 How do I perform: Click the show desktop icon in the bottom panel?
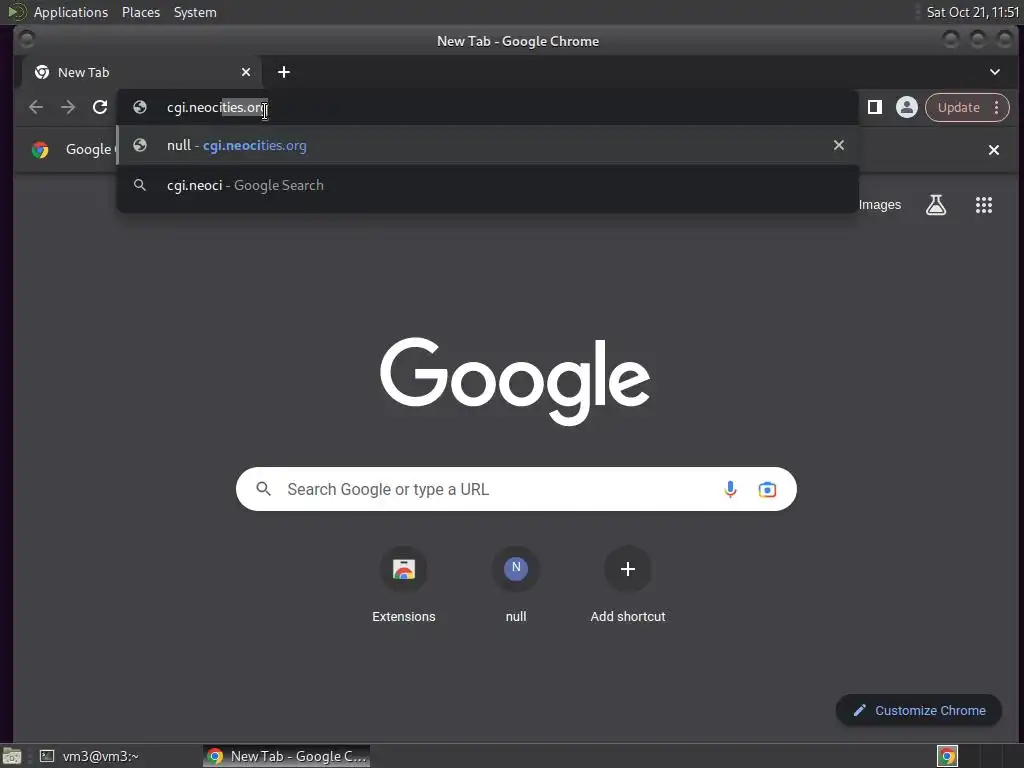[x=12, y=756]
